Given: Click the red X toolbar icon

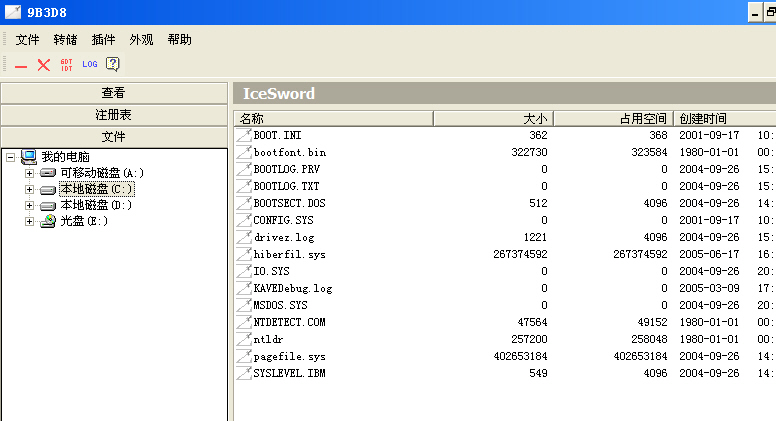Looking at the screenshot, I should click(x=44, y=65).
